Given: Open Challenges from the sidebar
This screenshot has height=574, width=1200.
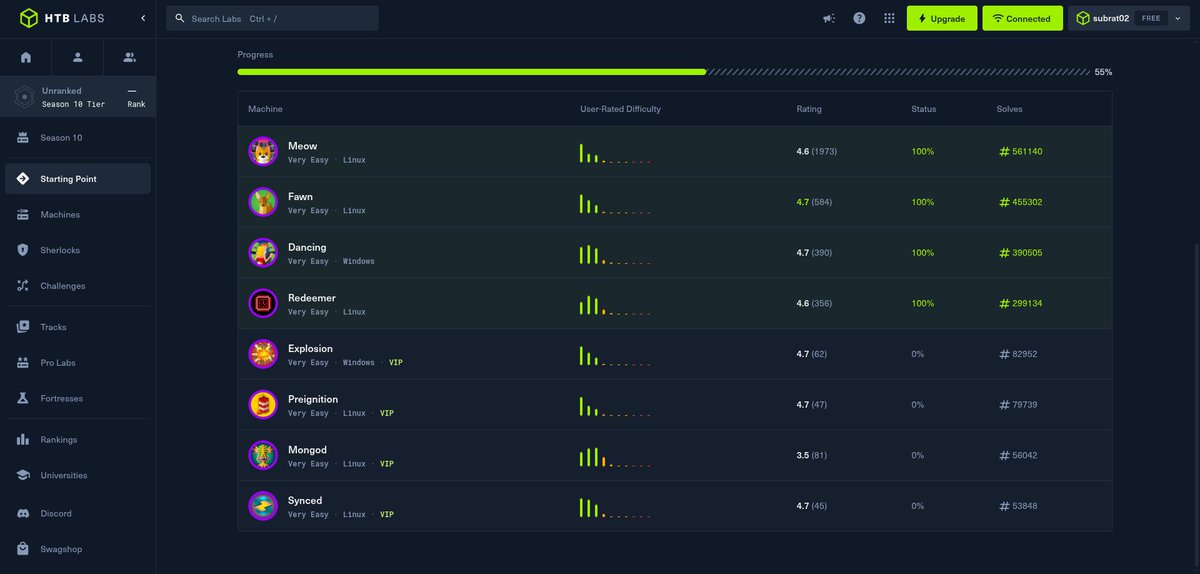Looking at the screenshot, I should [x=78, y=286].
